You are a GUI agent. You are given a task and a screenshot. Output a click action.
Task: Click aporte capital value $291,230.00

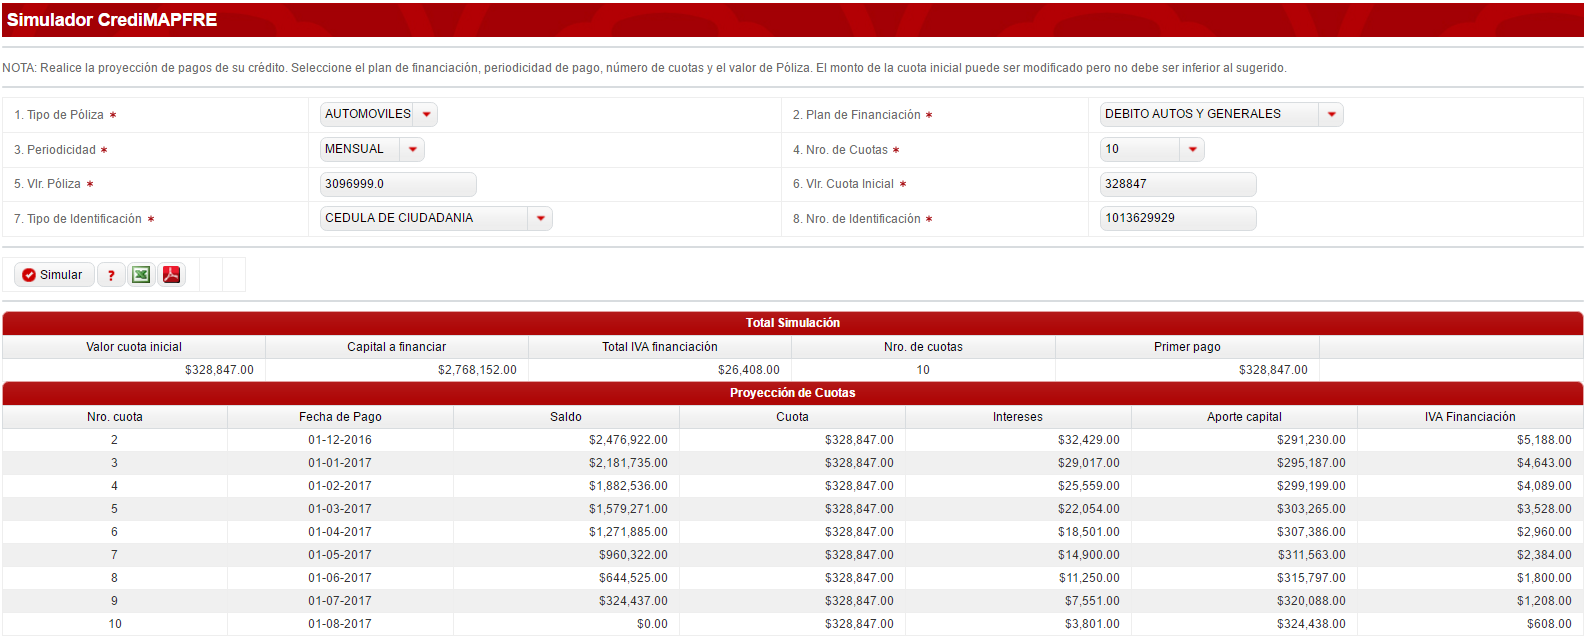coord(1311,440)
